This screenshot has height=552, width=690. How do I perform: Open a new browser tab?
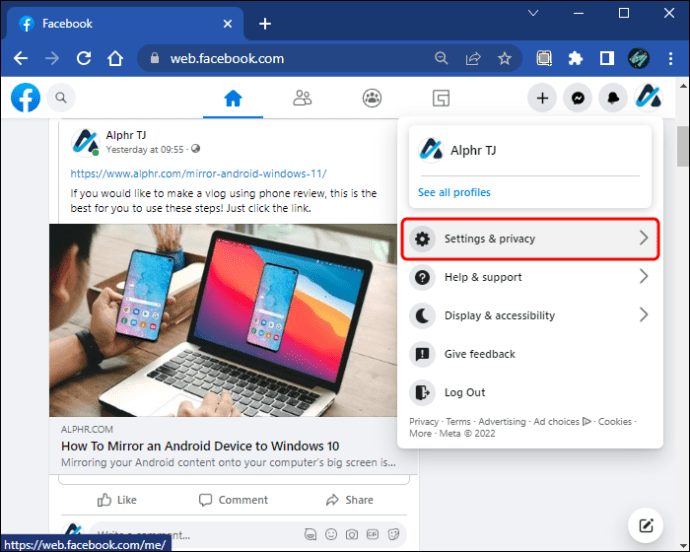coord(265,24)
